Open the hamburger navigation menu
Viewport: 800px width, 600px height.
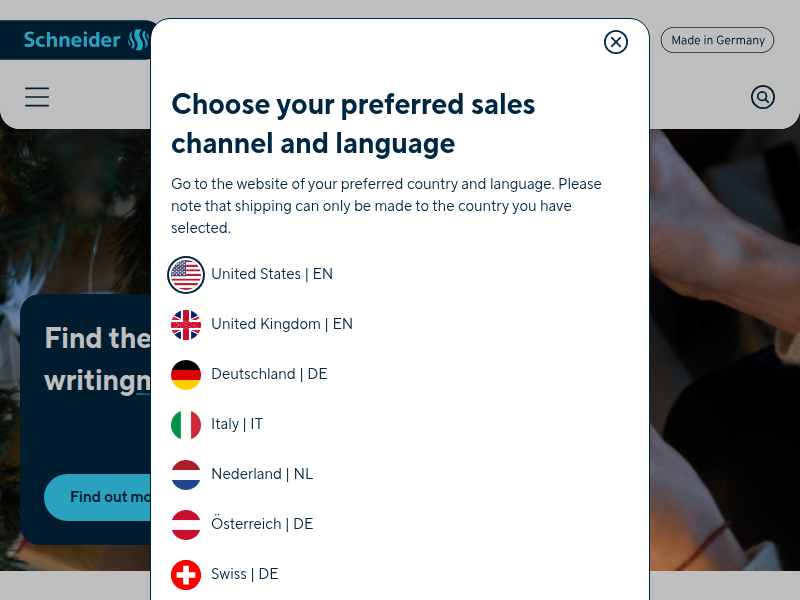point(37,97)
